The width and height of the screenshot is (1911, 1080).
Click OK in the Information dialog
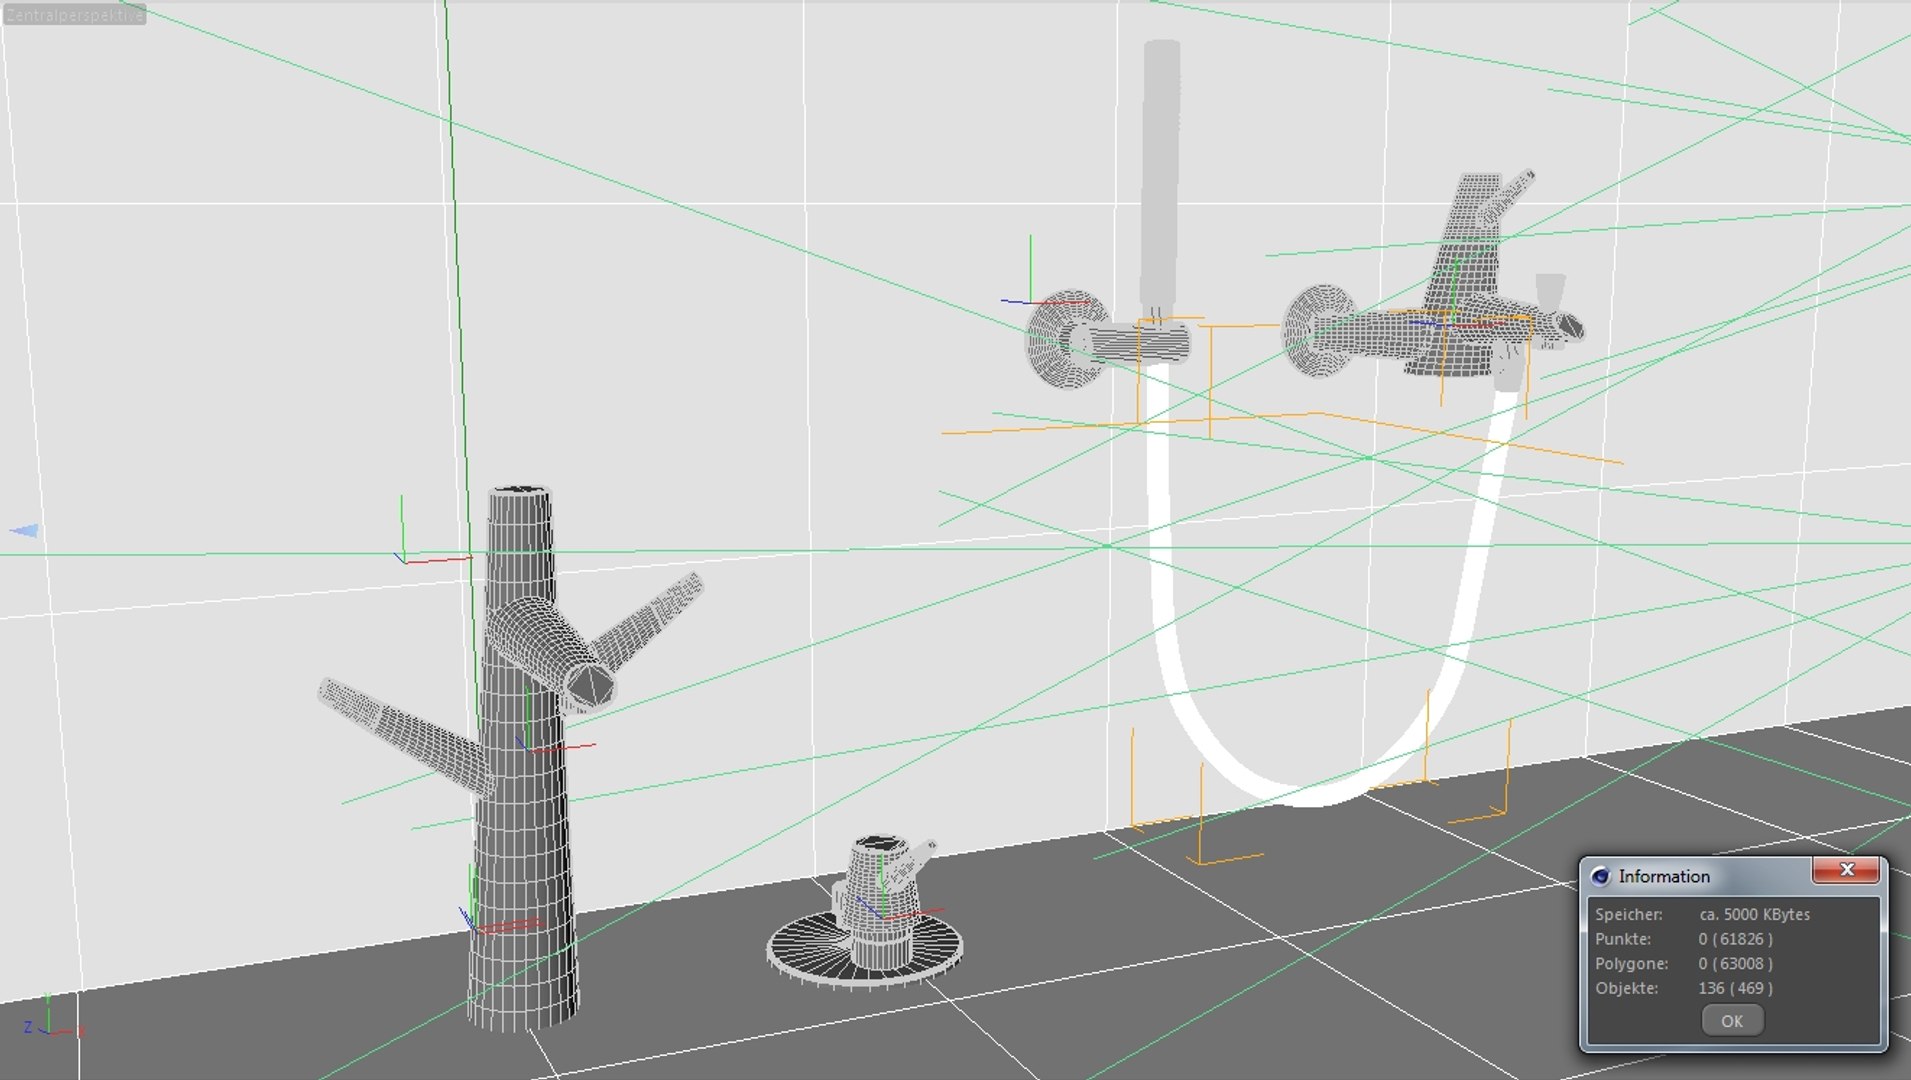[x=1732, y=1021]
